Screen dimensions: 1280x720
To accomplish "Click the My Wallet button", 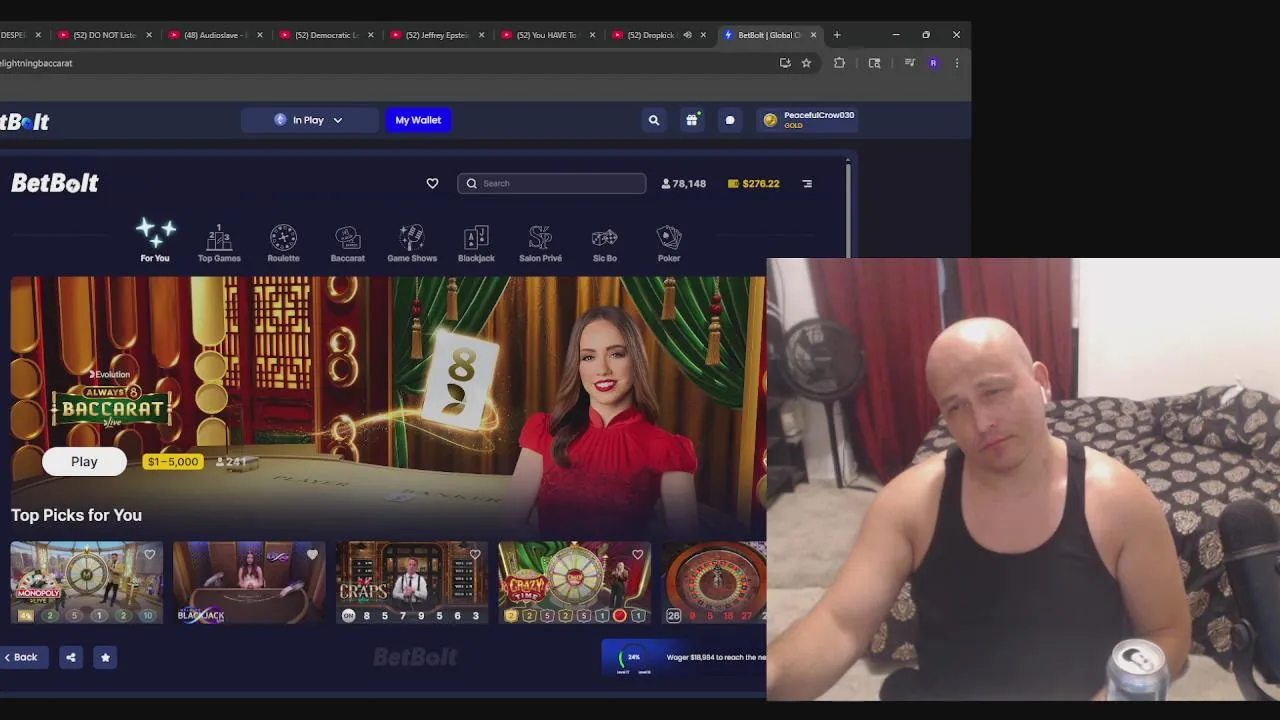I will click(x=418, y=120).
